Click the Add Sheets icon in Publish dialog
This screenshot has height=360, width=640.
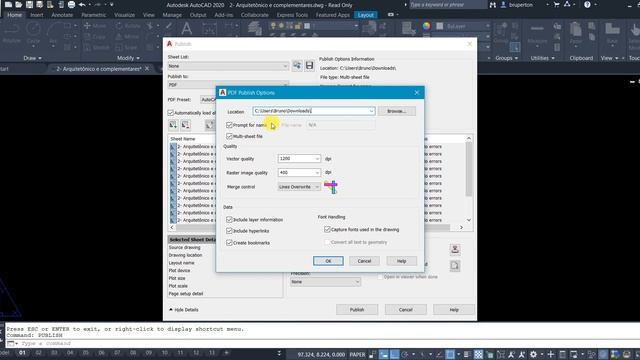173,125
